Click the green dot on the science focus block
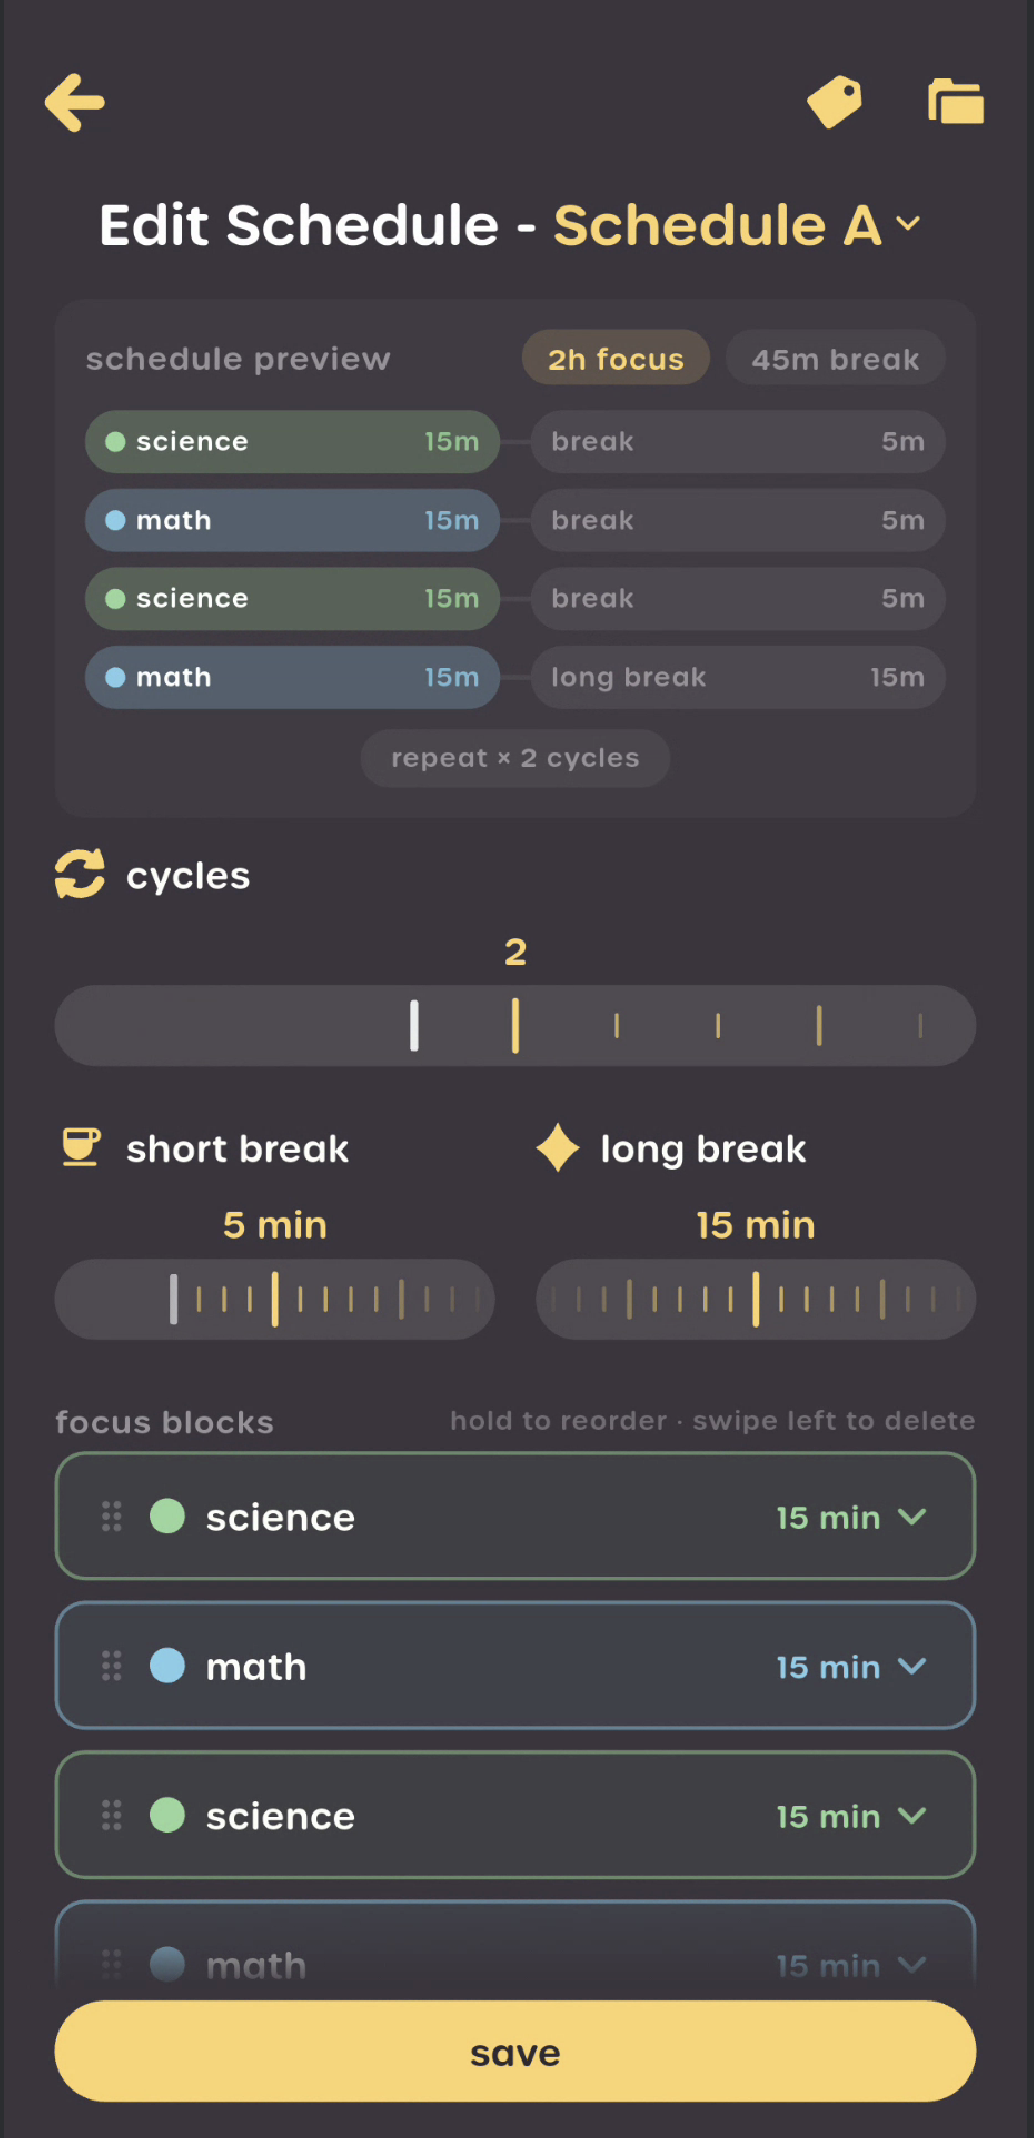Viewport: 1034px width, 2138px height. click(x=167, y=1516)
